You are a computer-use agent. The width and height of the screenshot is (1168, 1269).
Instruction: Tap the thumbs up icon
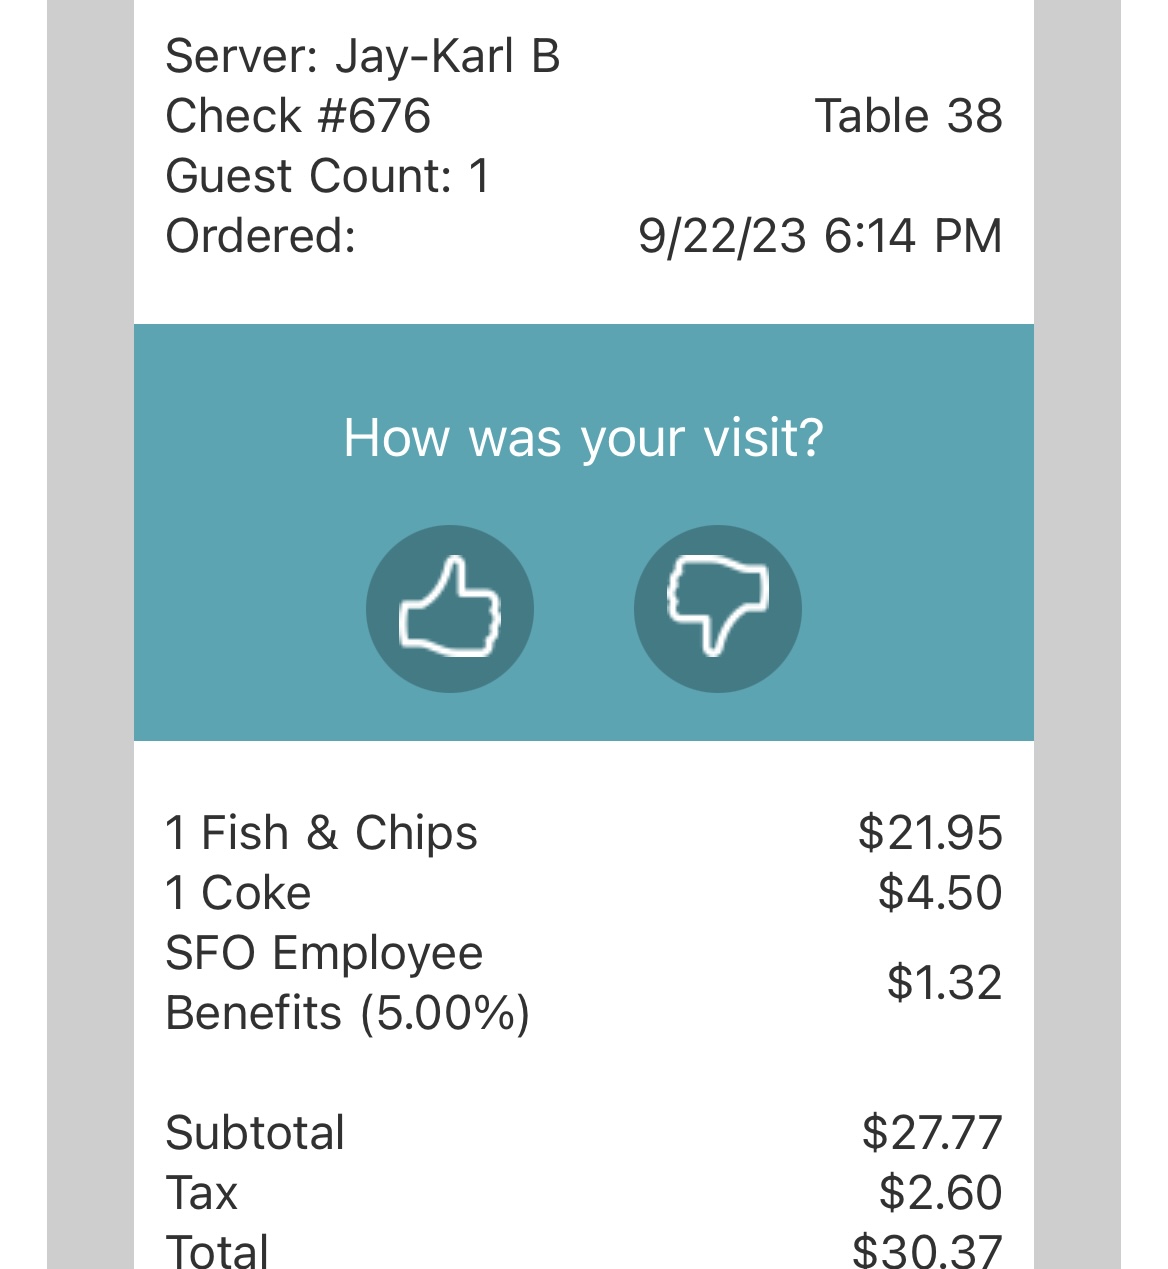tap(450, 608)
